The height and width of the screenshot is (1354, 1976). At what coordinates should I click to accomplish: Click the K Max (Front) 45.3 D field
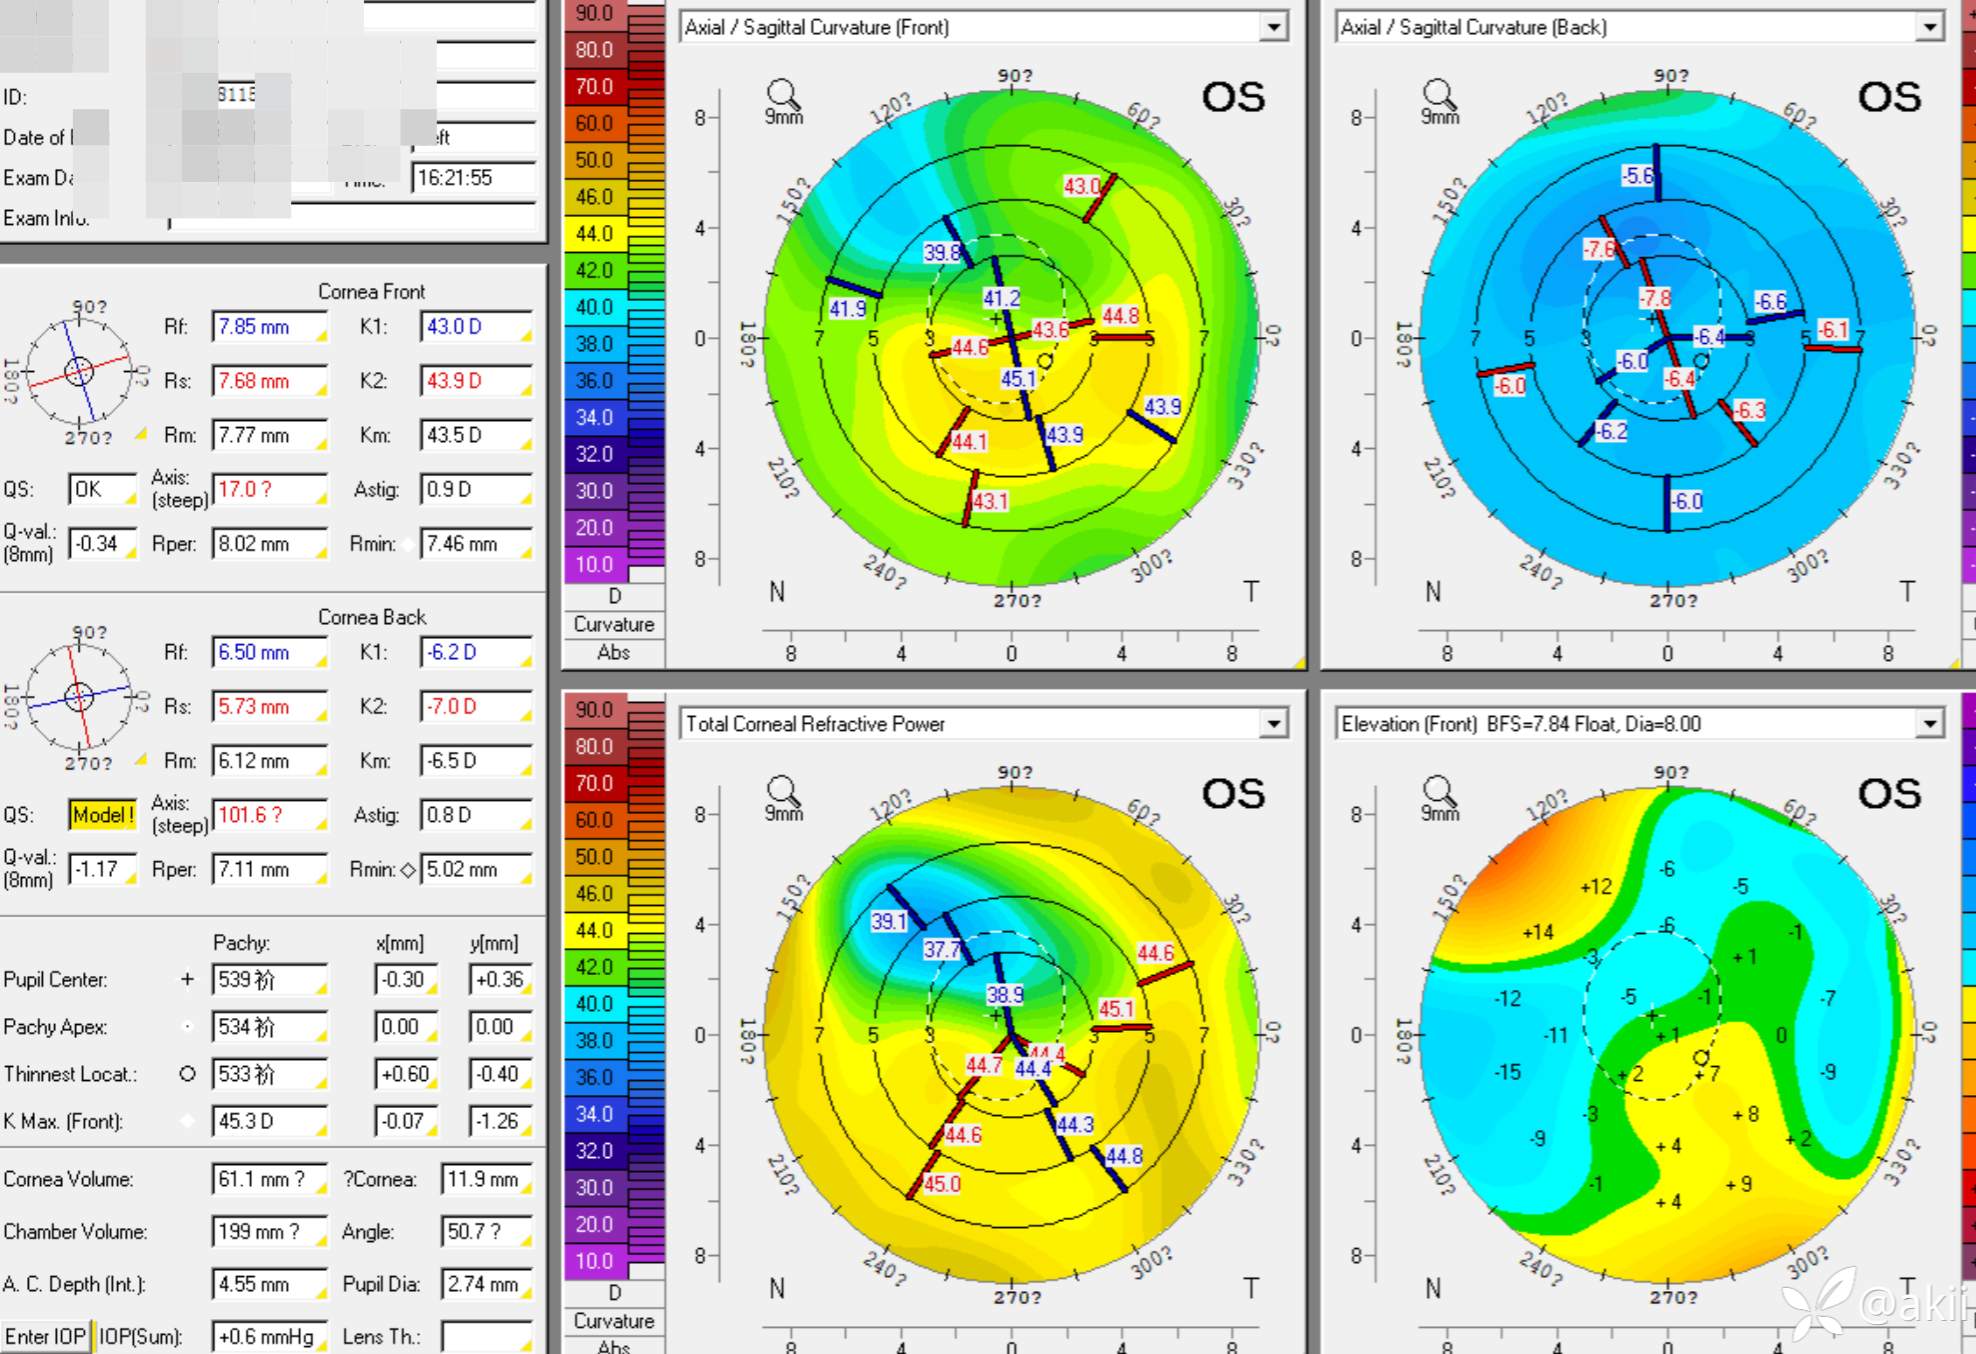268,1122
